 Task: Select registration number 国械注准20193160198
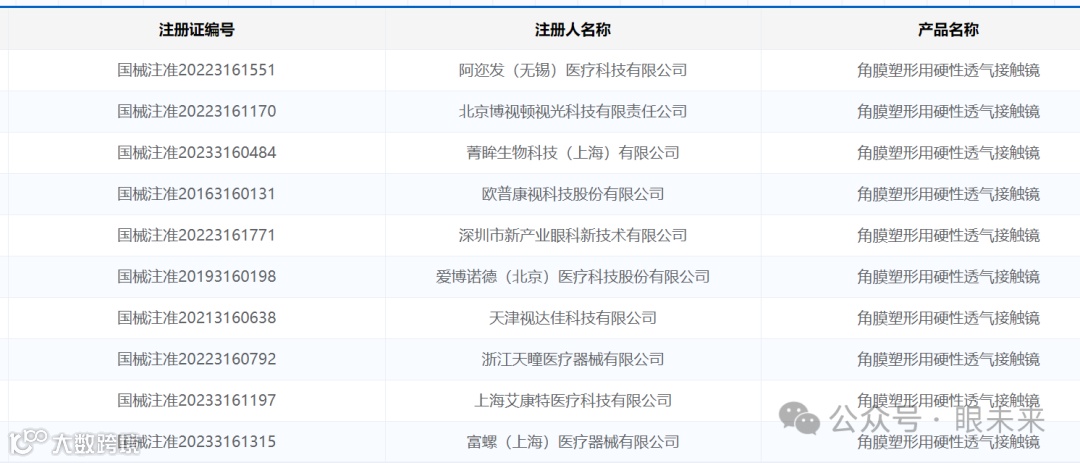point(196,277)
